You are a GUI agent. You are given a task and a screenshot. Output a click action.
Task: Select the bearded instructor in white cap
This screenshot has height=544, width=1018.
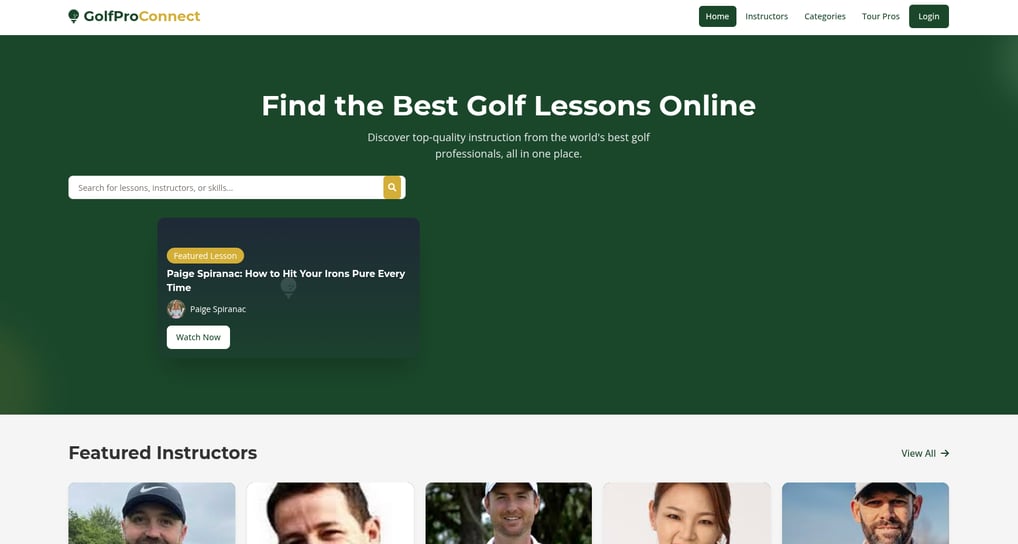[x=865, y=513]
